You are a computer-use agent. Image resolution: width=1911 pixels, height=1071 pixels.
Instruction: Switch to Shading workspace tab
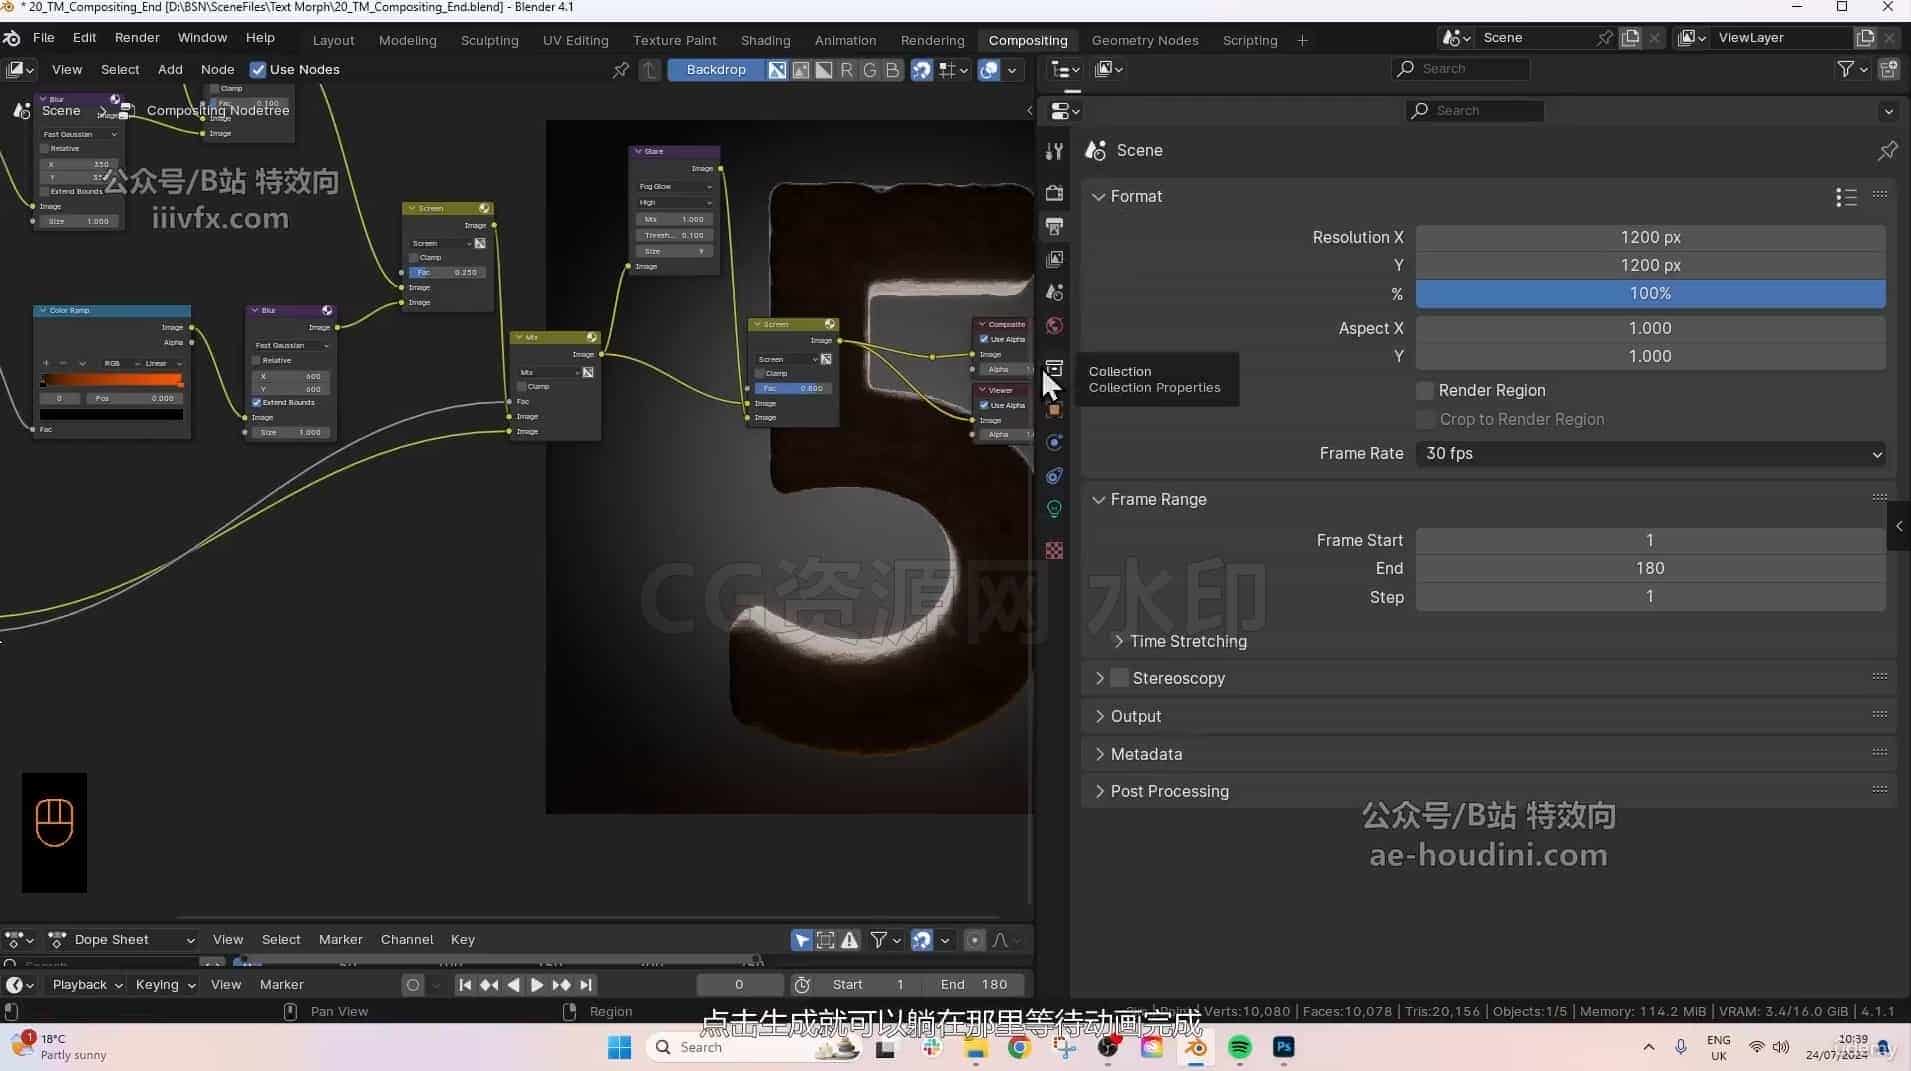click(x=765, y=41)
